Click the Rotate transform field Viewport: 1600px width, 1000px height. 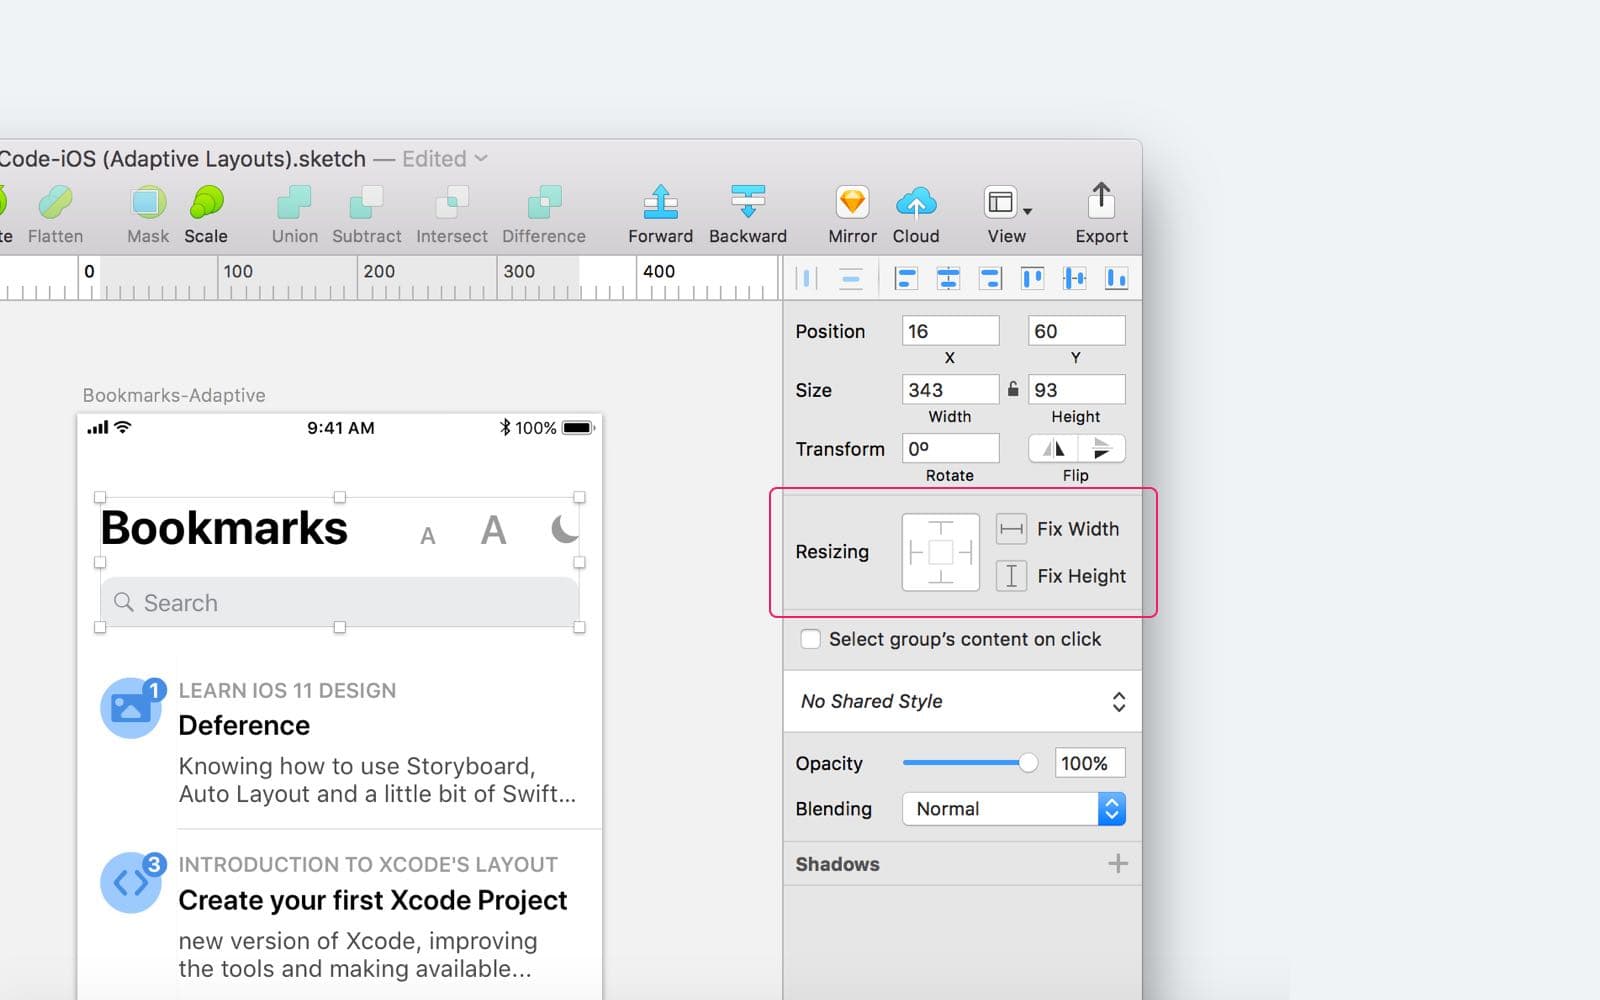[x=950, y=449]
